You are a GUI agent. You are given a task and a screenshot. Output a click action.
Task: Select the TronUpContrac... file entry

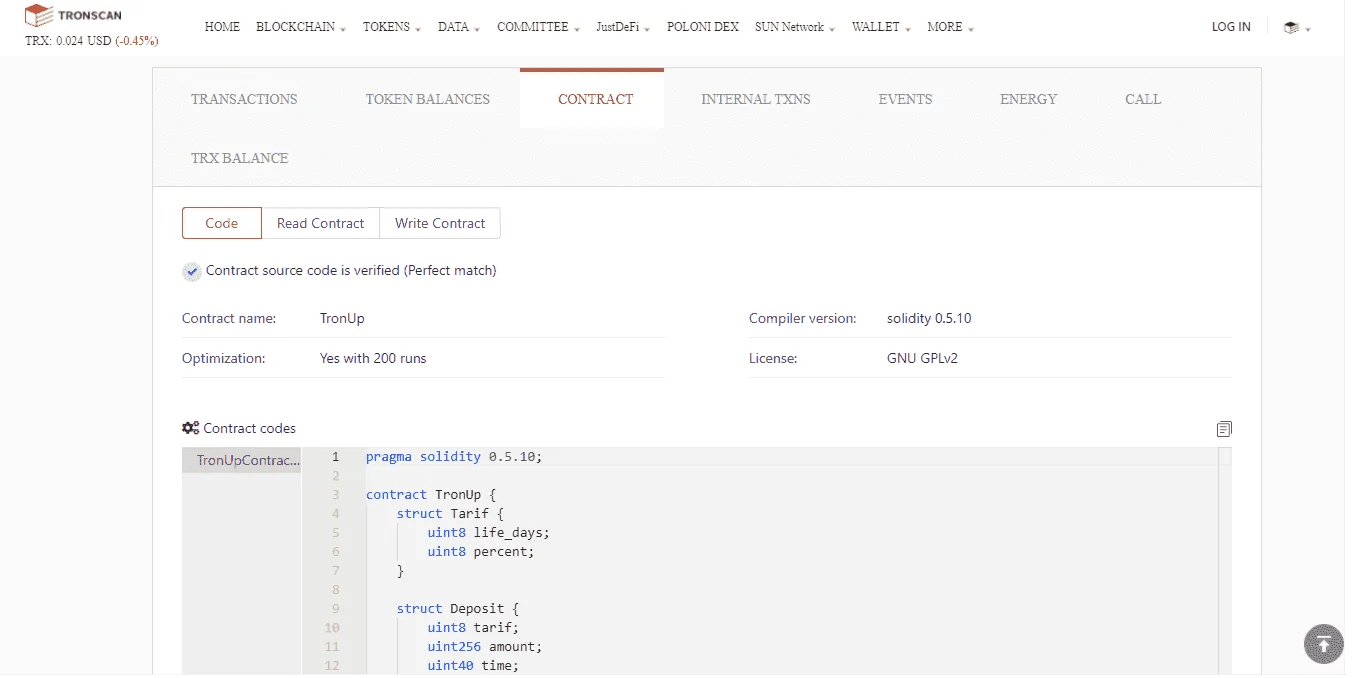[x=242, y=460]
